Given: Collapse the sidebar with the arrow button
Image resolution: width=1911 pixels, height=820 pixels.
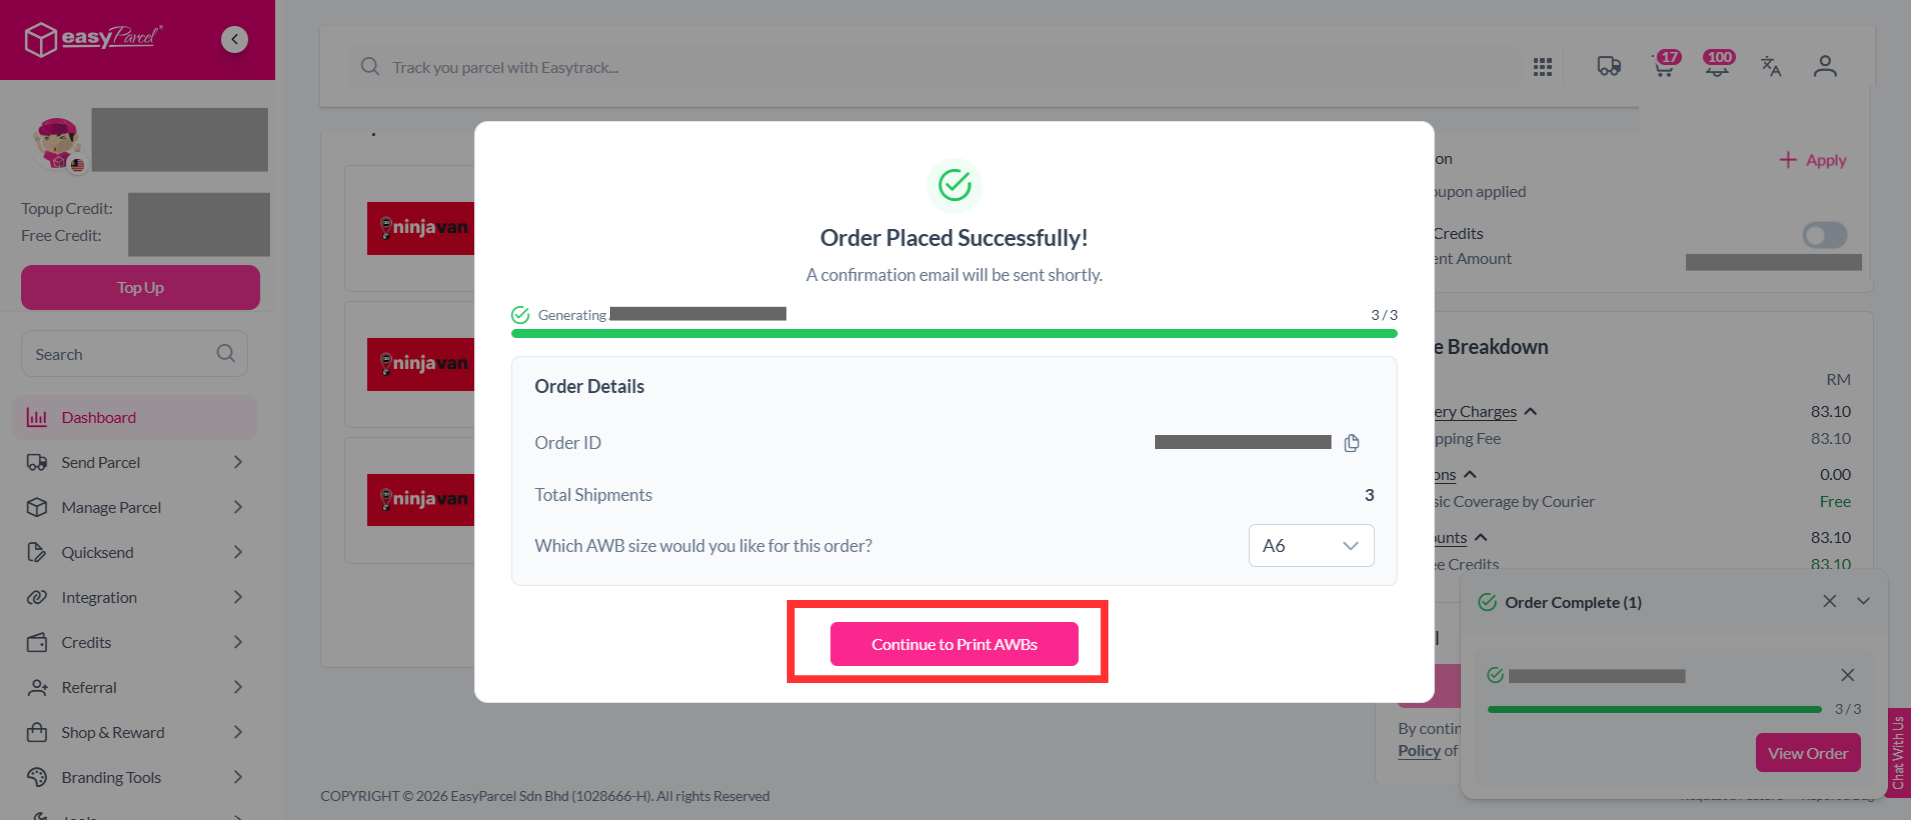Looking at the screenshot, I should click(x=234, y=39).
